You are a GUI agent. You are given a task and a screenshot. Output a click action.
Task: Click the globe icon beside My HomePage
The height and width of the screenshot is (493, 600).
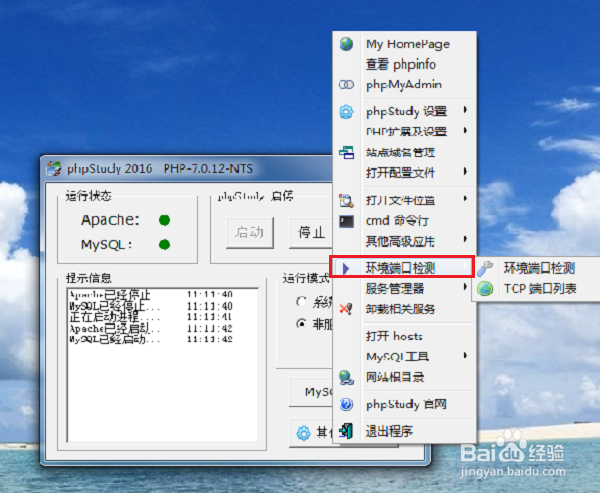tap(346, 44)
